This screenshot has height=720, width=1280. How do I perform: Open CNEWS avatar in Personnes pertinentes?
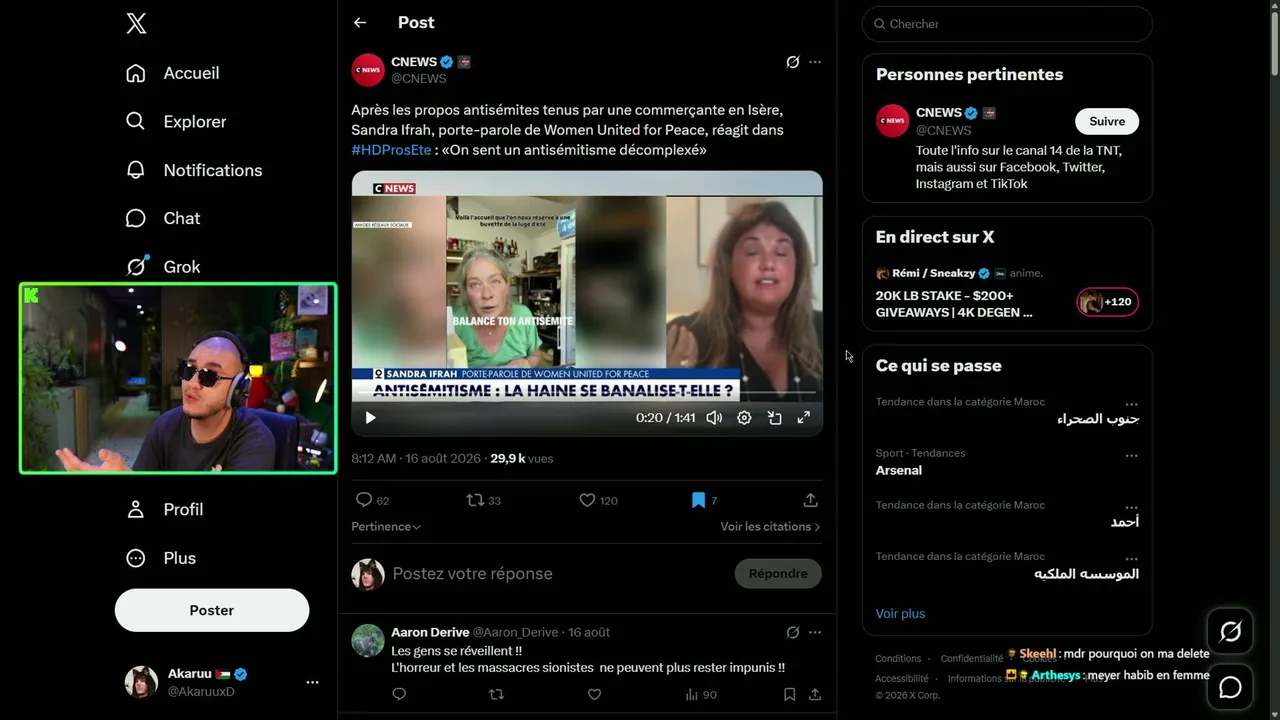tap(893, 121)
